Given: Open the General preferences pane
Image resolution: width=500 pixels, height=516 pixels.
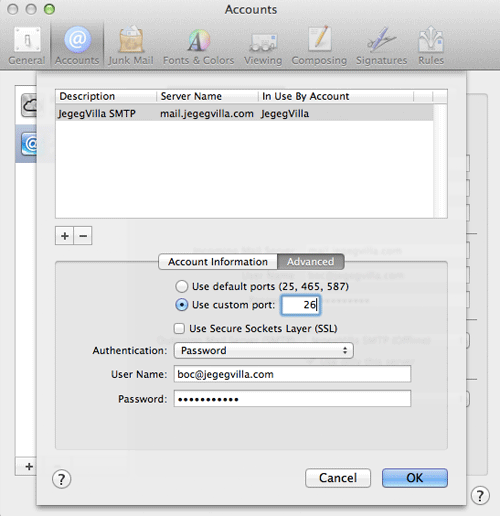Looking at the screenshot, I should tap(27, 46).
